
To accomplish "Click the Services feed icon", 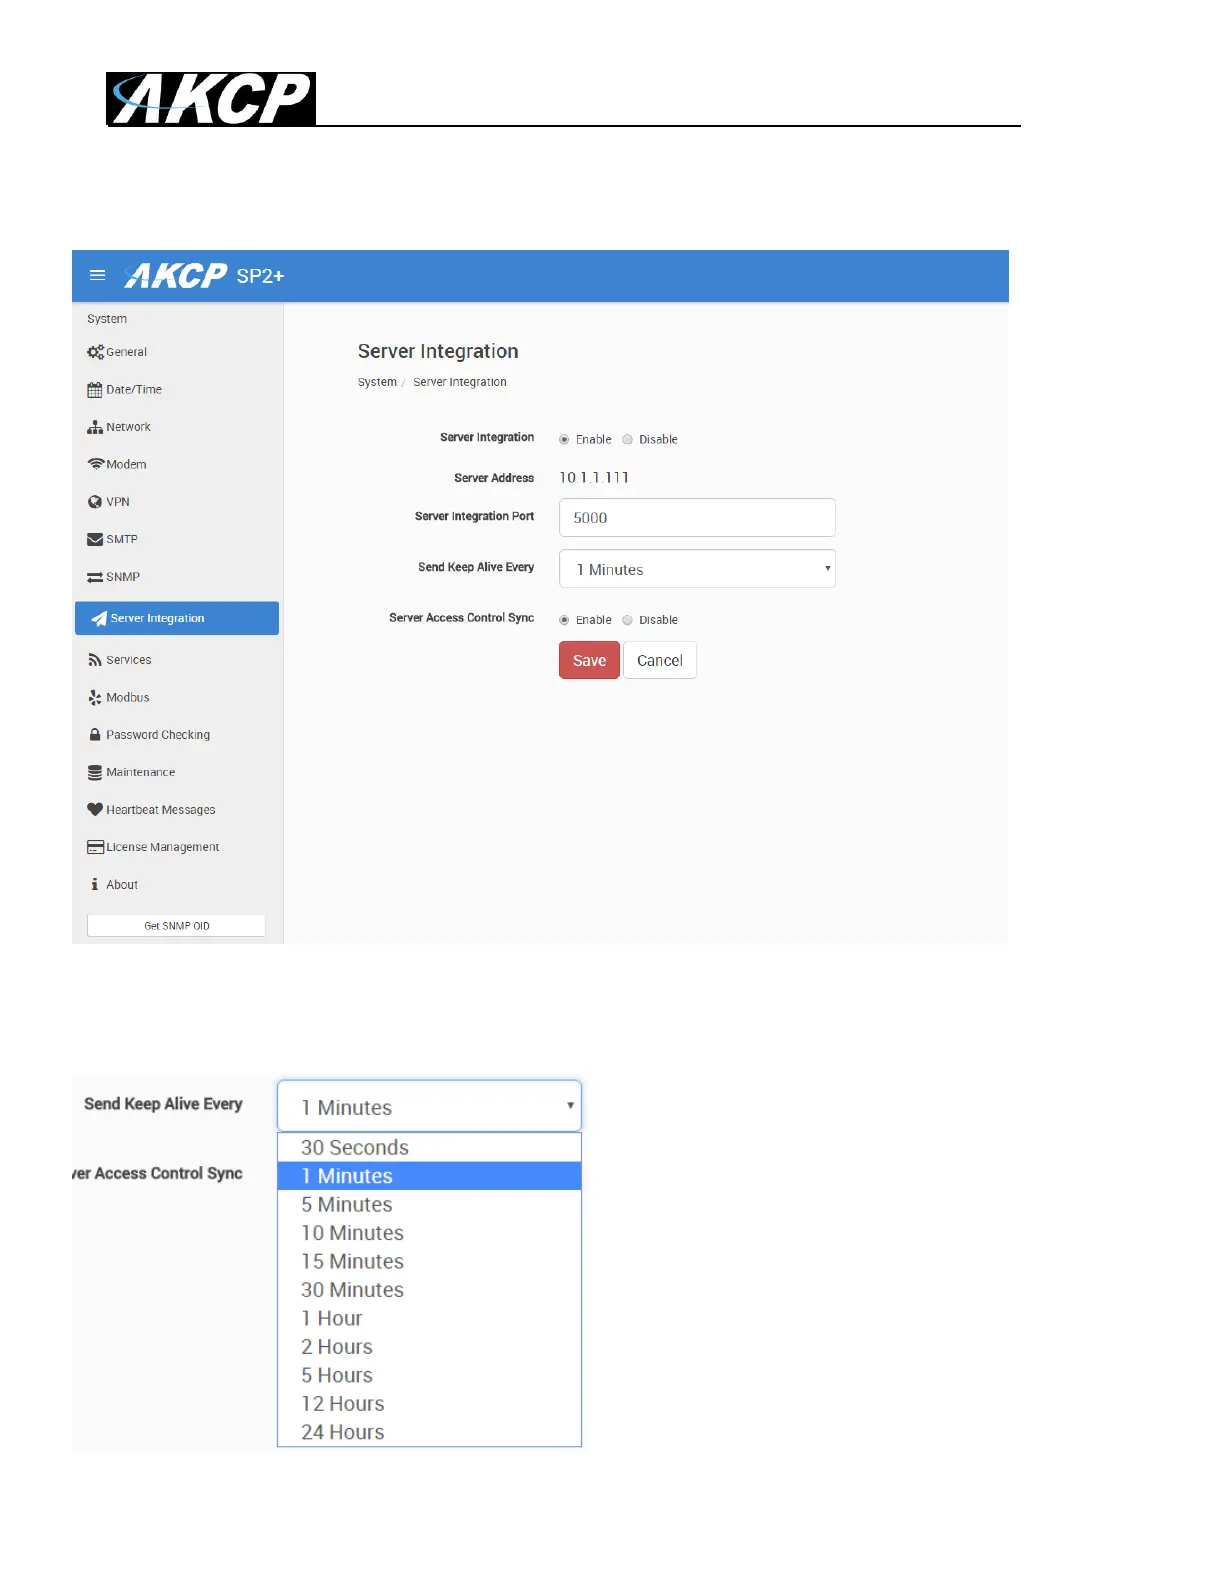I will click(95, 660).
